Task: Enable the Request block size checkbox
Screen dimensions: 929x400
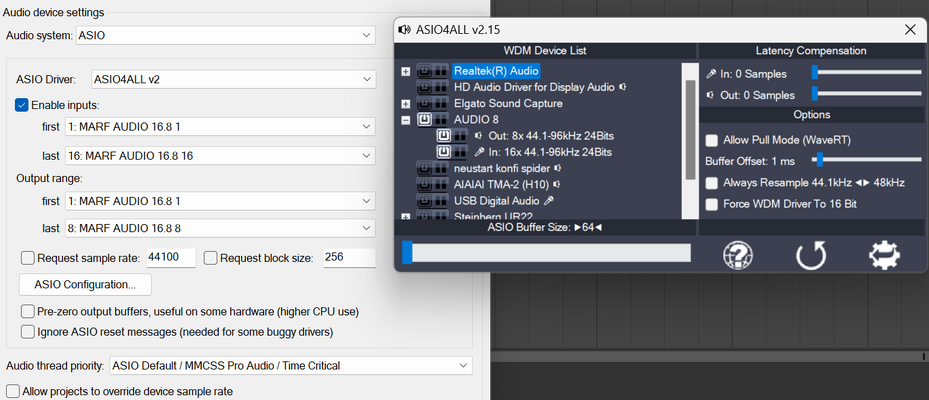Action: [210, 258]
